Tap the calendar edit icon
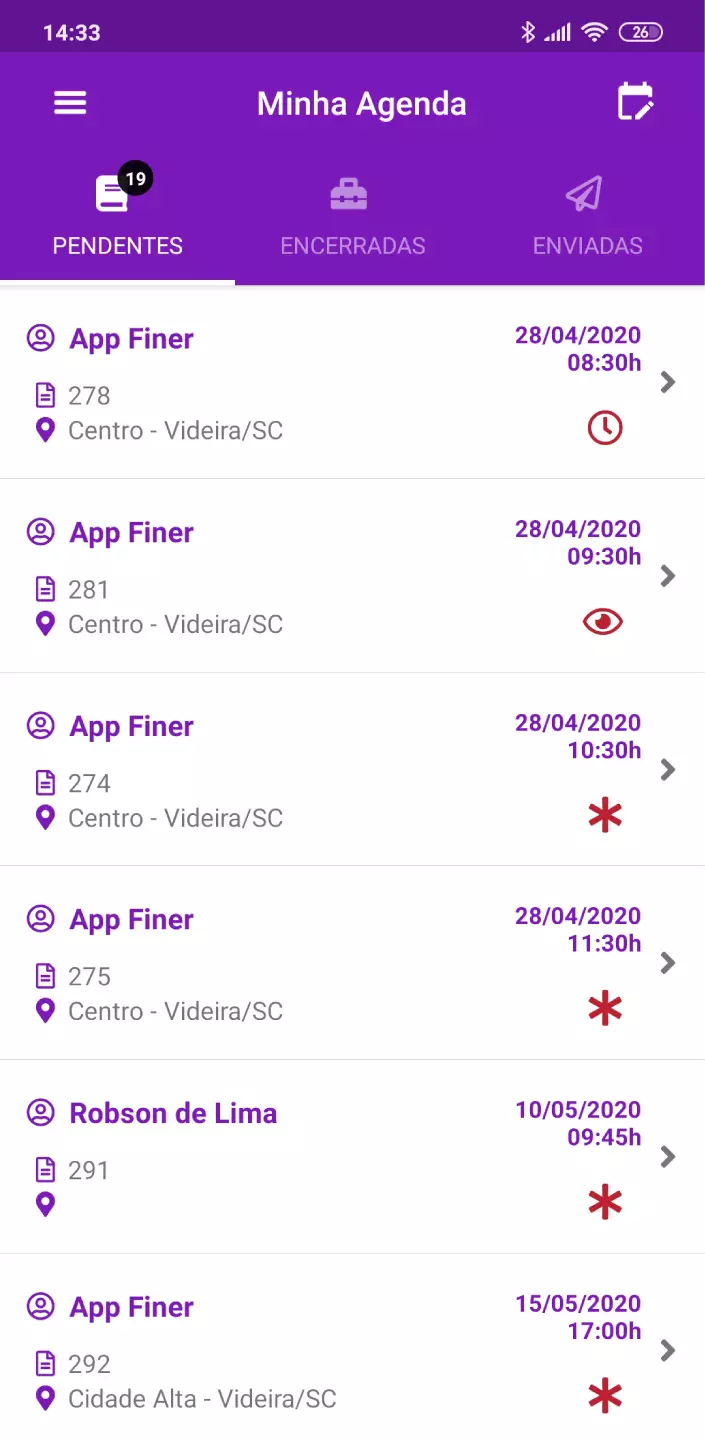 point(635,102)
